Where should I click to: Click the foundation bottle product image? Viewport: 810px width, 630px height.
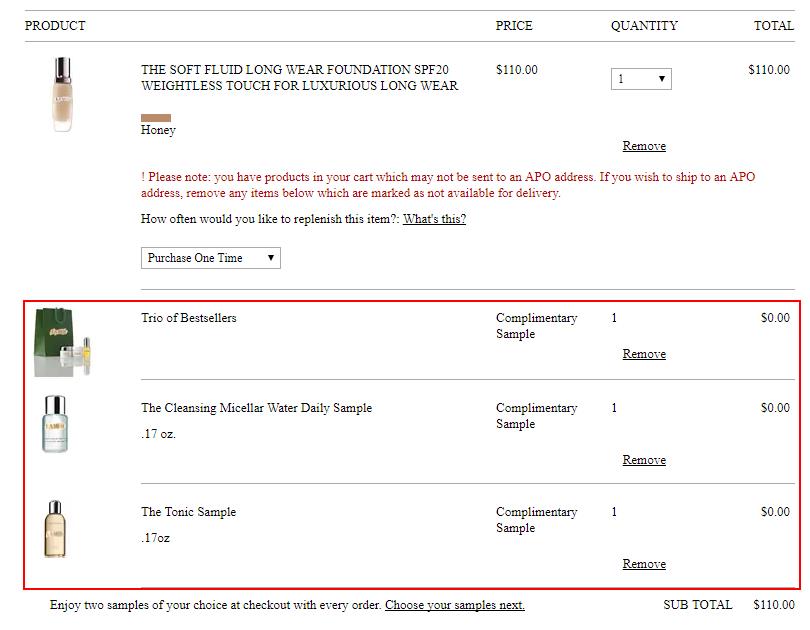point(65,95)
